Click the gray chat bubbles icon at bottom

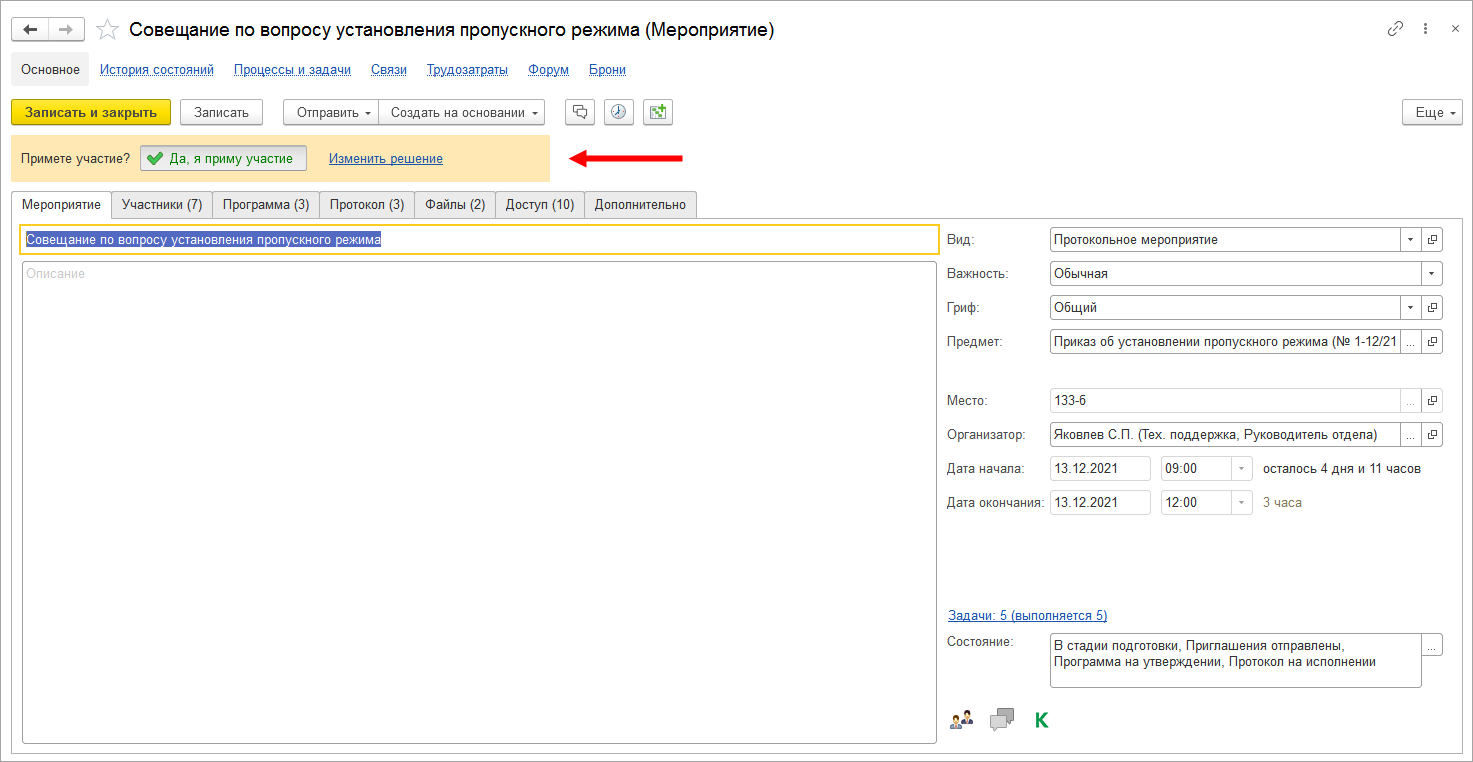(x=1001, y=719)
